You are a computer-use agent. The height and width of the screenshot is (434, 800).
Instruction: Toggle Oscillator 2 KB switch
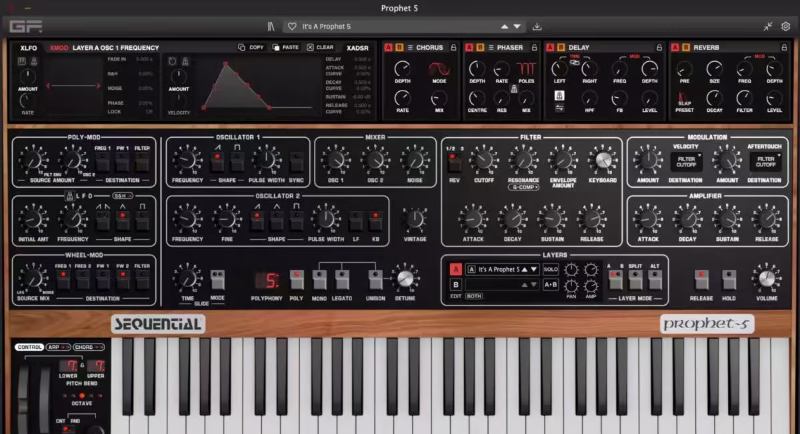coord(376,220)
